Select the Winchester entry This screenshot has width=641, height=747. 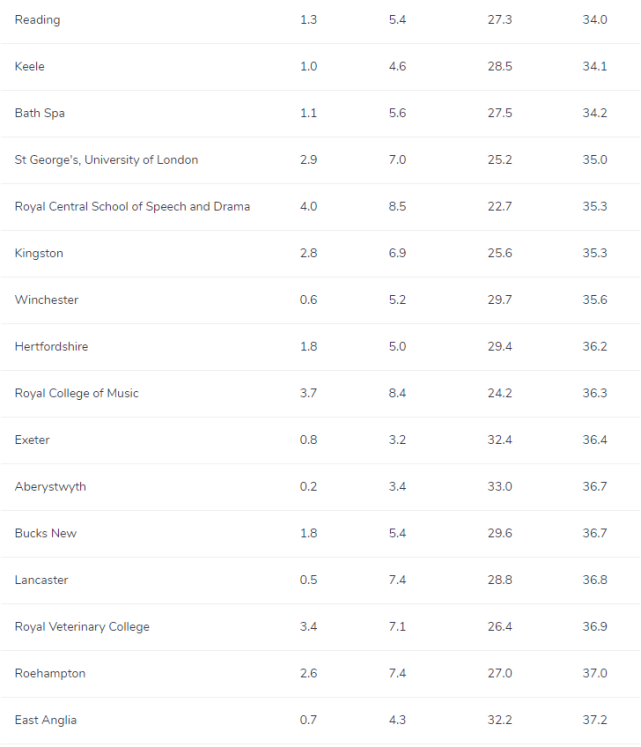point(46,300)
